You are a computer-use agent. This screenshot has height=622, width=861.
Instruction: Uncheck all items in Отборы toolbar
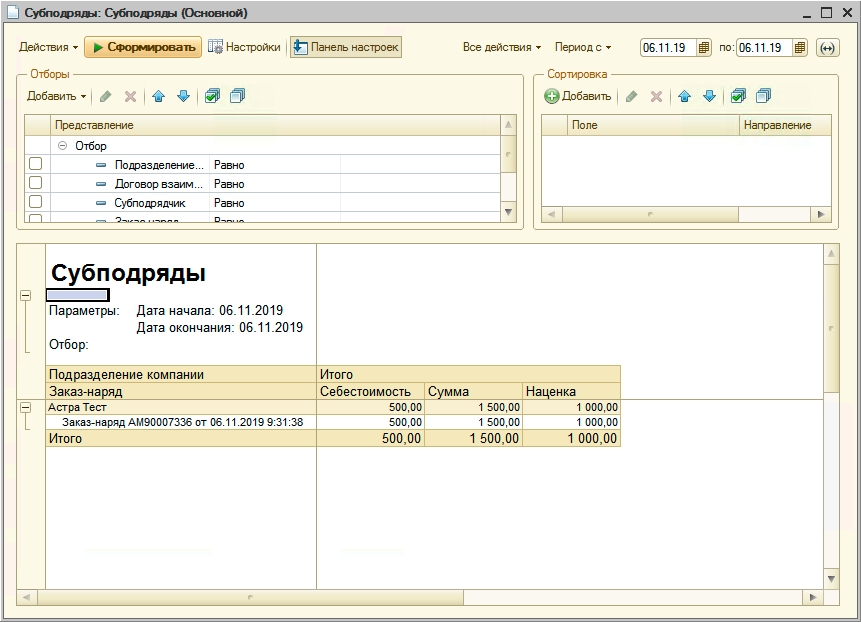coord(237,96)
